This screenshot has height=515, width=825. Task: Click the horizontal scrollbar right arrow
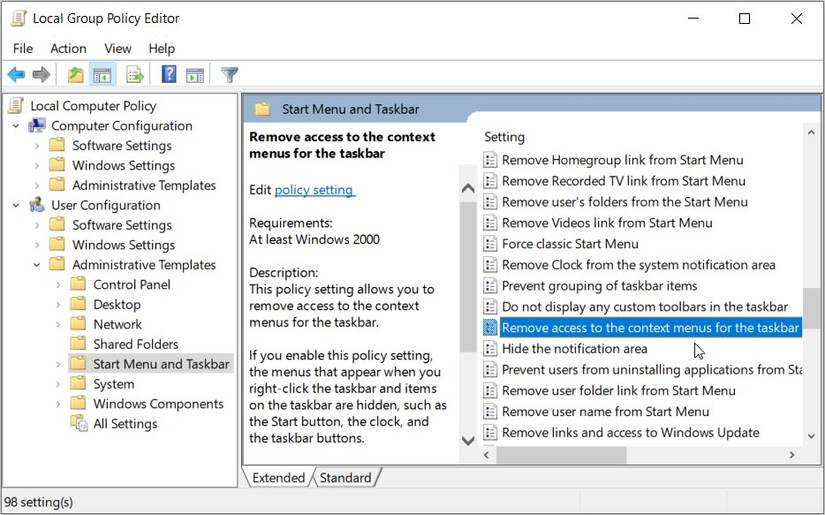(791, 455)
